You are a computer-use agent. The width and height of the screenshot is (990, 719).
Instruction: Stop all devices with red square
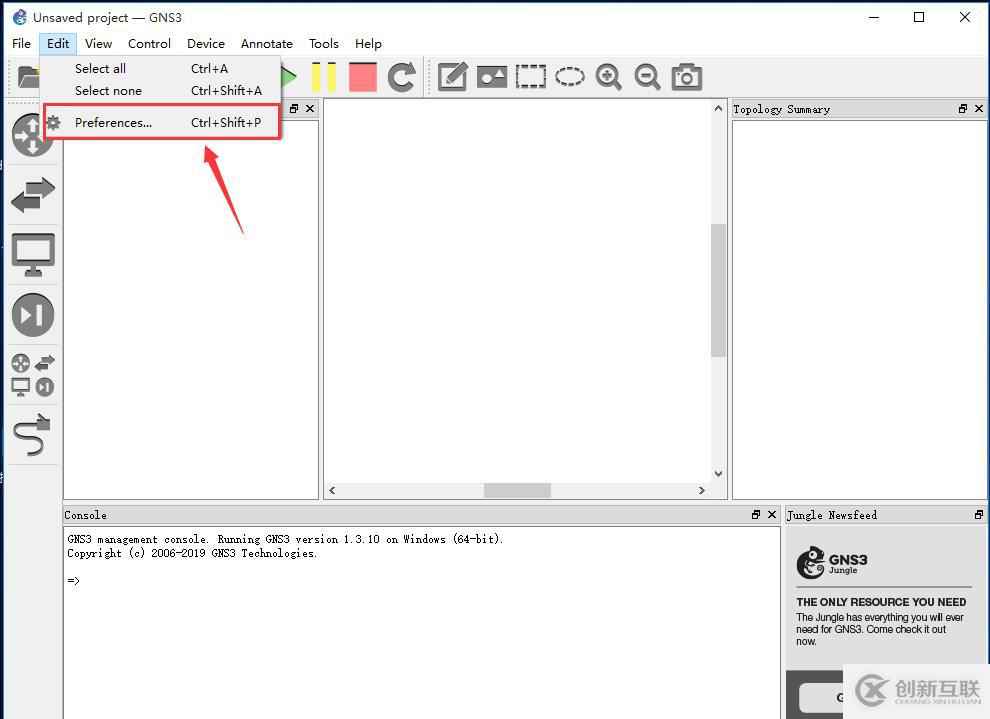pos(362,77)
